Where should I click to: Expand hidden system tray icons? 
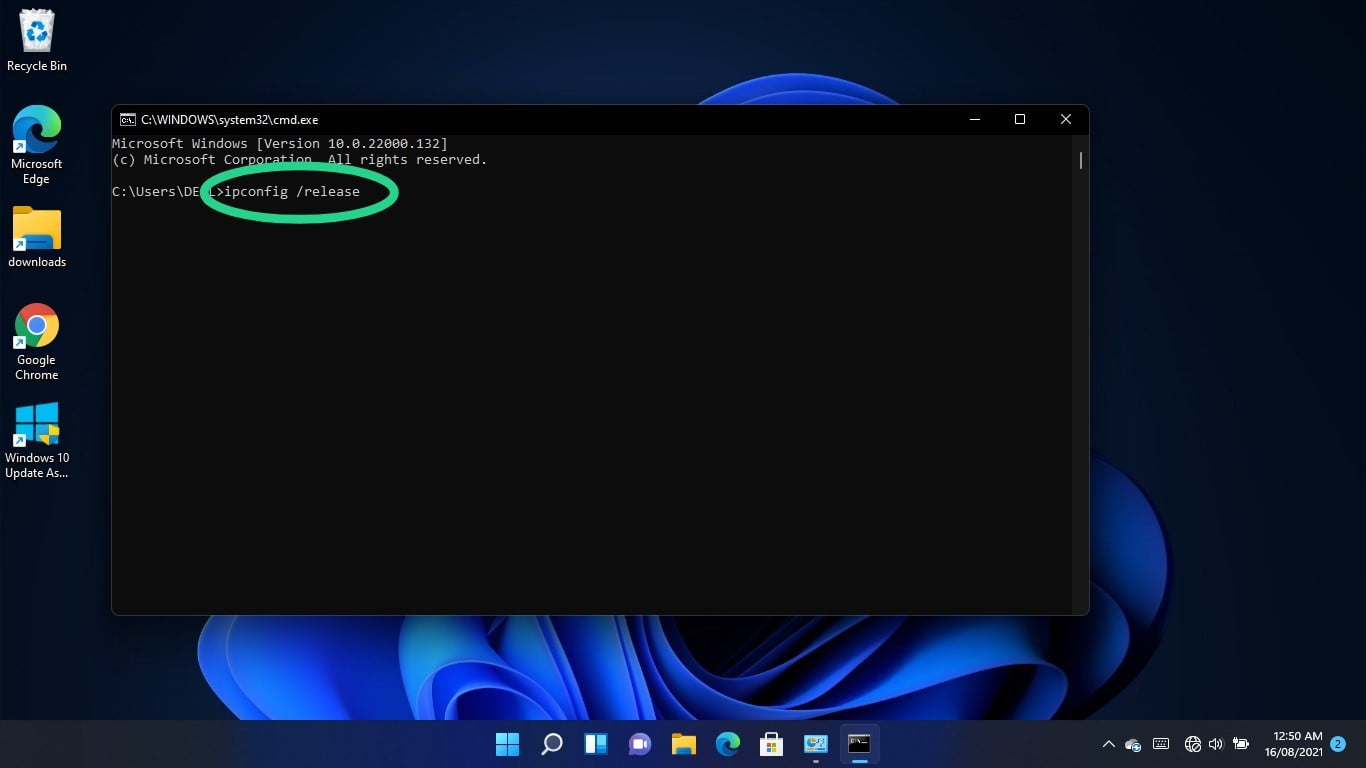click(x=1108, y=744)
